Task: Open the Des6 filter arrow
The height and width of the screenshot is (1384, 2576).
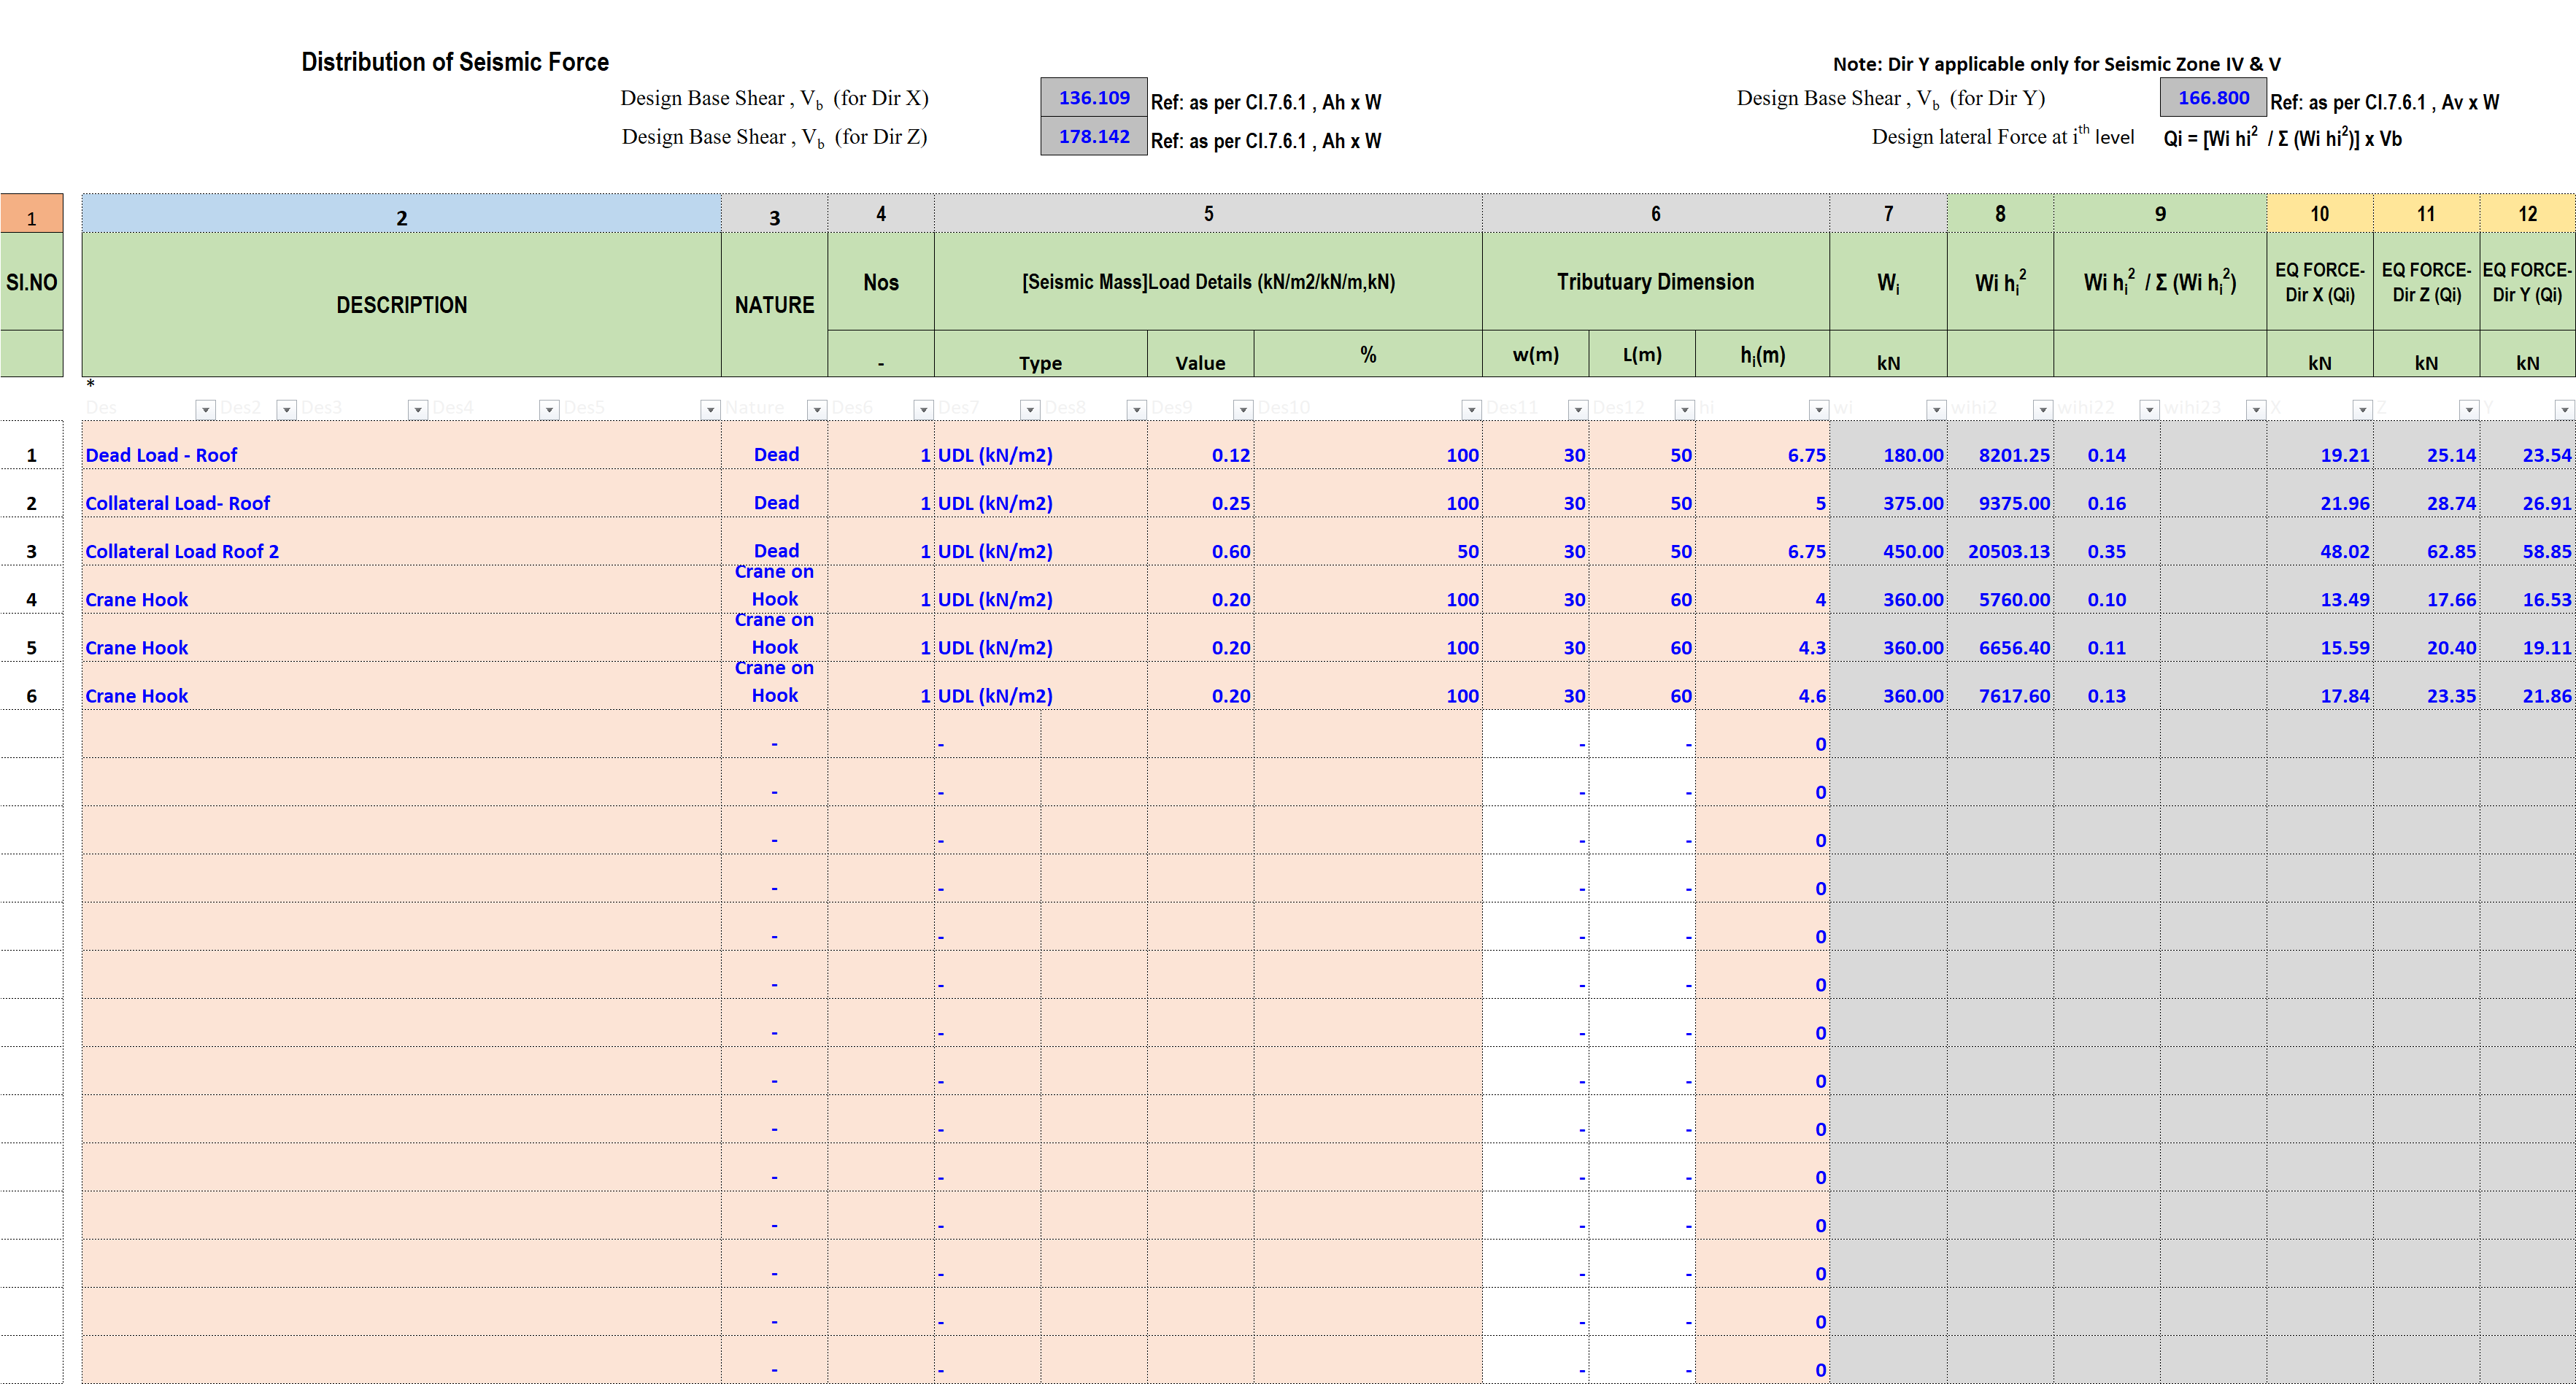Action: click(924, 409)
